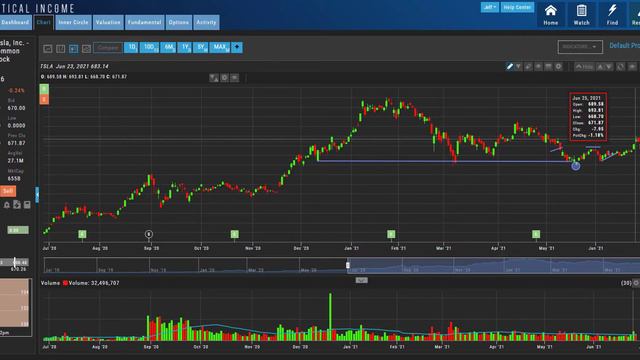
Task: Toggle the eye visibility icon in drawing toolbar
Action: pyautogui.click(x=538, y=67)
